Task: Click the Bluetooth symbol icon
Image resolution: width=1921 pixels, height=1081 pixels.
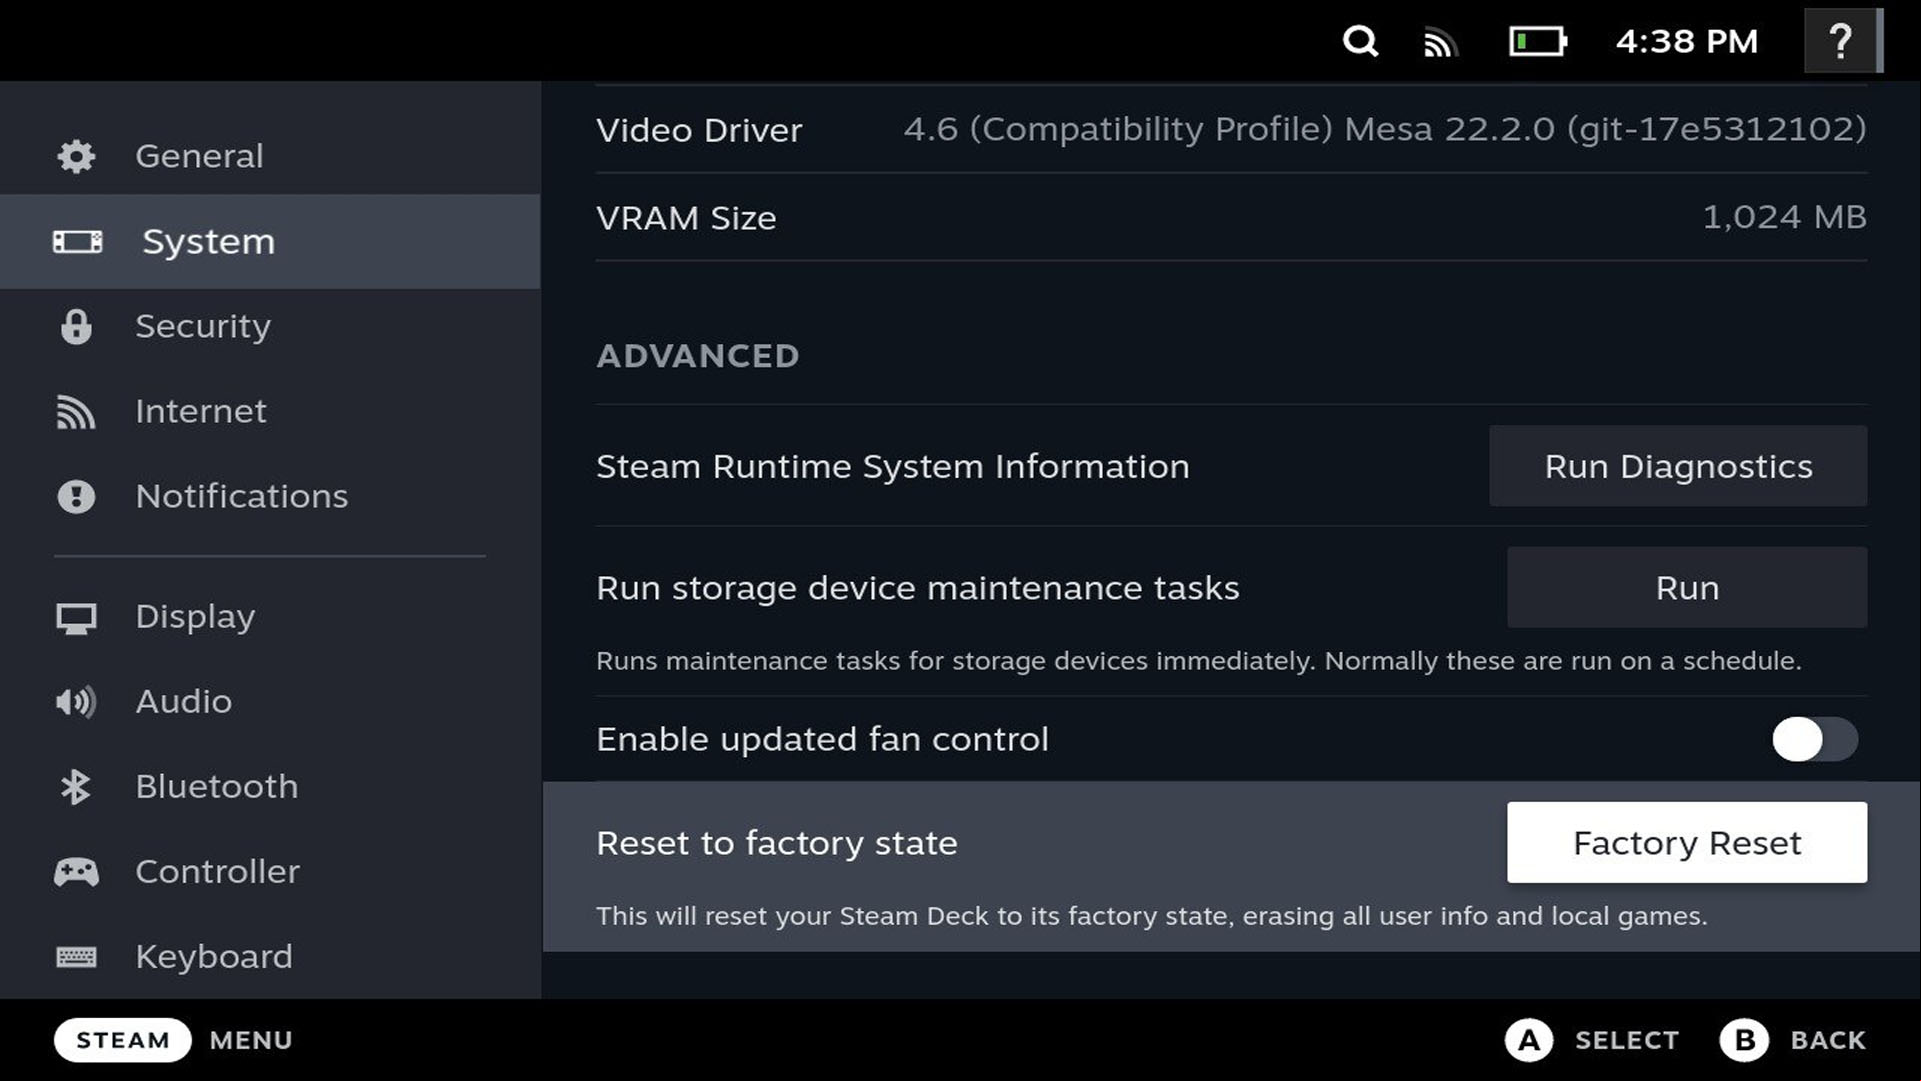Action: click(75, 786)
